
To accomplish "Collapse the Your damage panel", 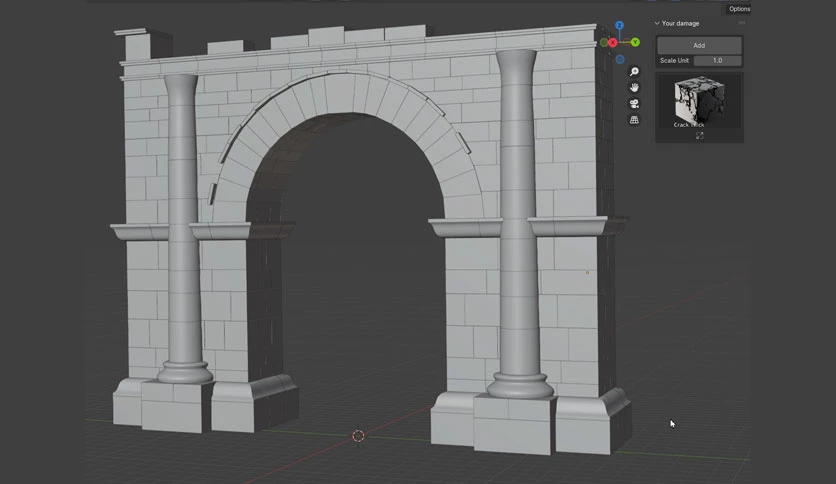I will pos(657,23).
